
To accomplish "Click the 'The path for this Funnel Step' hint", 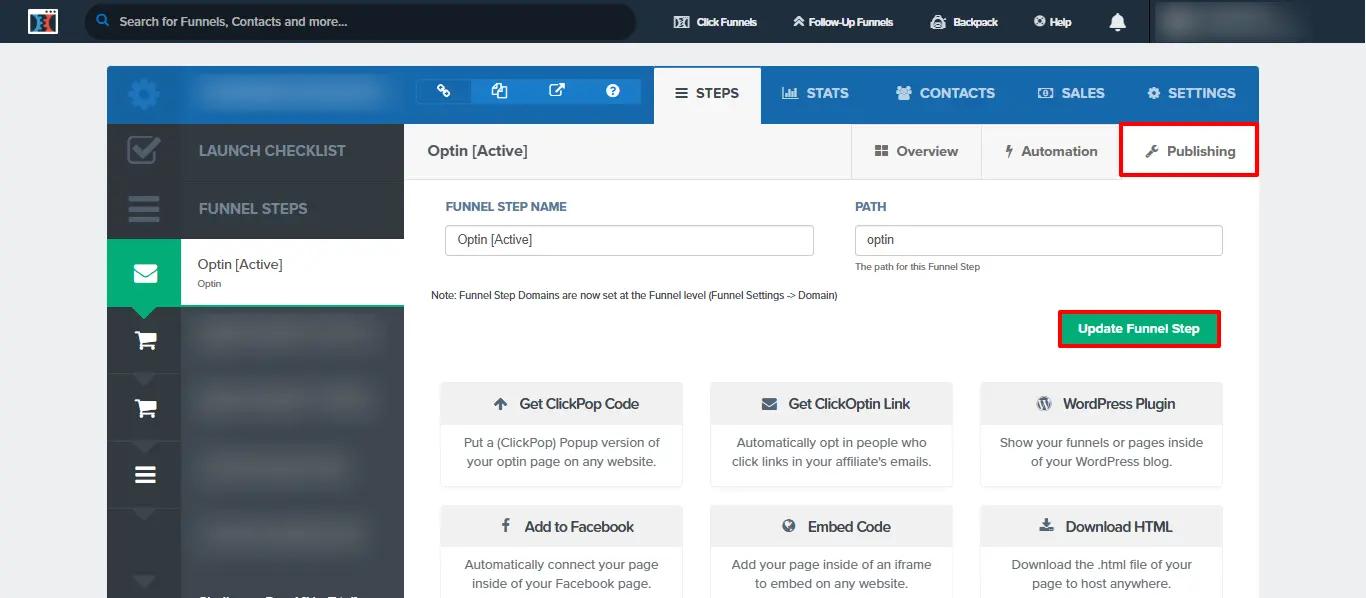I will [917, 267].
